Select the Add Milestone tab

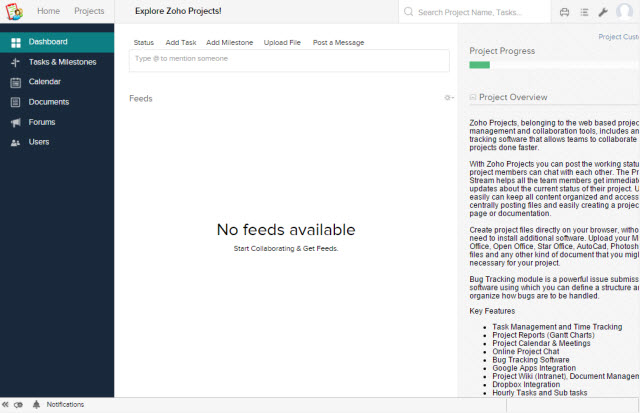pyautogui.click(x=229, y=42)
